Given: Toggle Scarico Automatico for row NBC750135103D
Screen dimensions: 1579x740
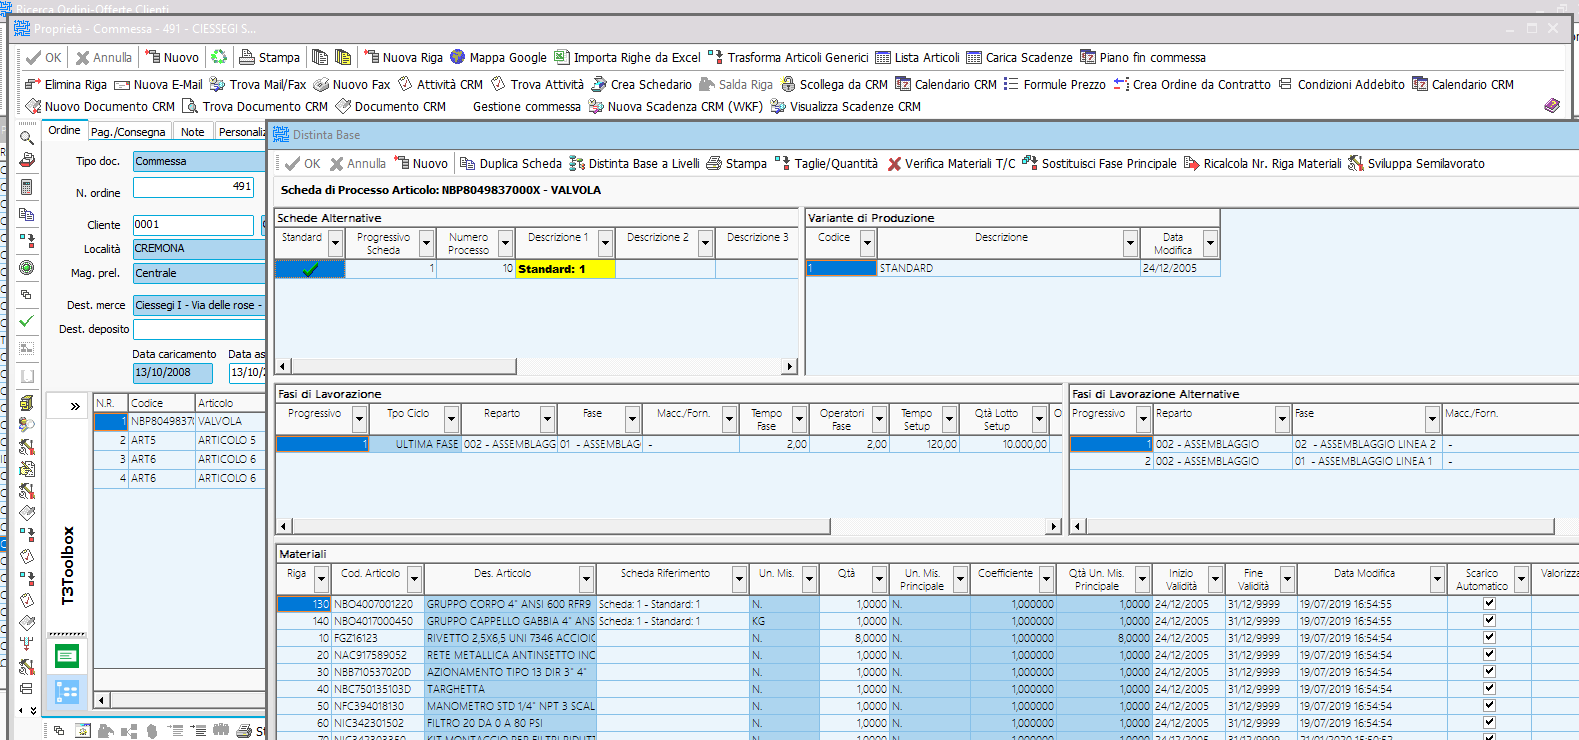Looking at the screenshot, I should (x=1489, y=688).
